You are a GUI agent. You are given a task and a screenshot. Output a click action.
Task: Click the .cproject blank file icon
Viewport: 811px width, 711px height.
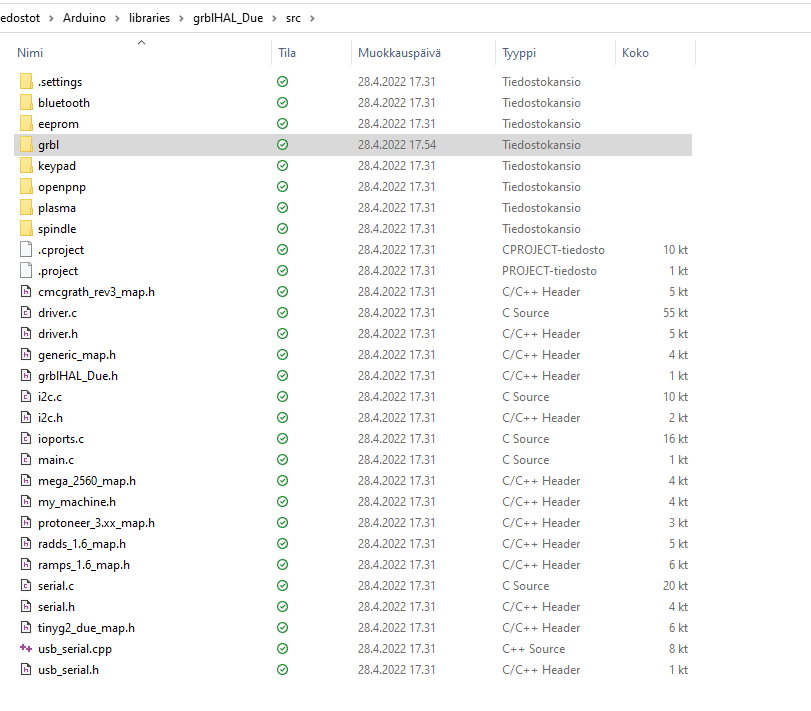(26, 250)
